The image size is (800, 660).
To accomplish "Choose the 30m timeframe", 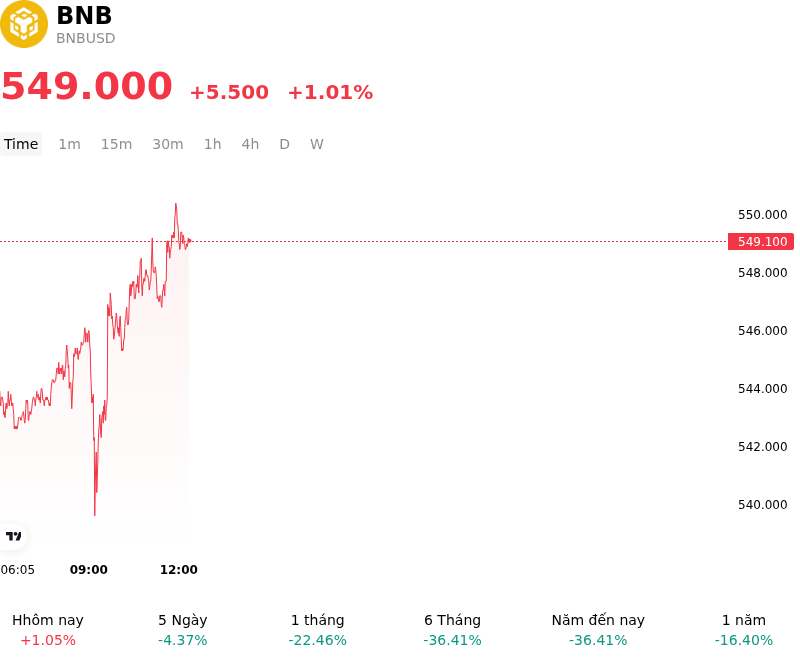I will point(168,144).
